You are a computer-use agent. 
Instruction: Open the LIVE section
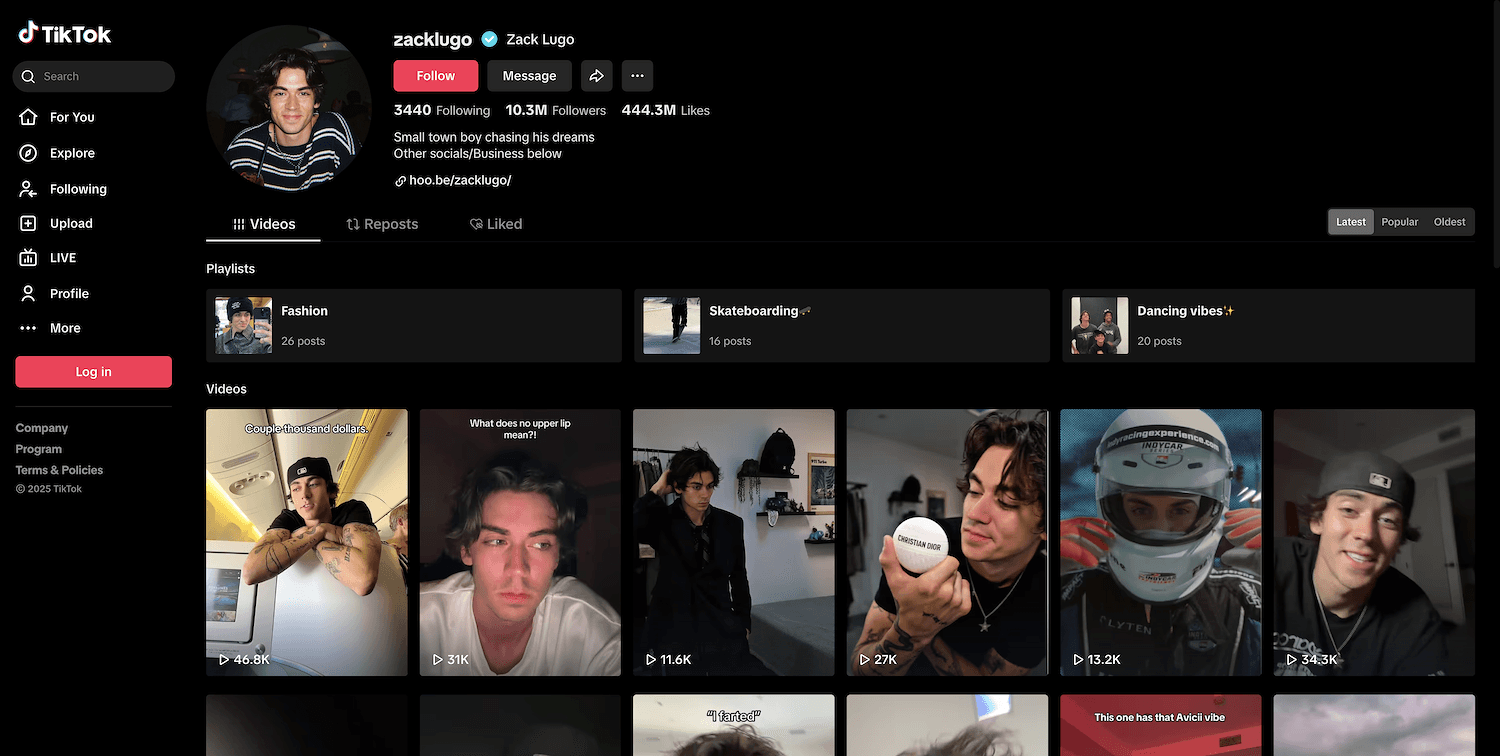62,258
